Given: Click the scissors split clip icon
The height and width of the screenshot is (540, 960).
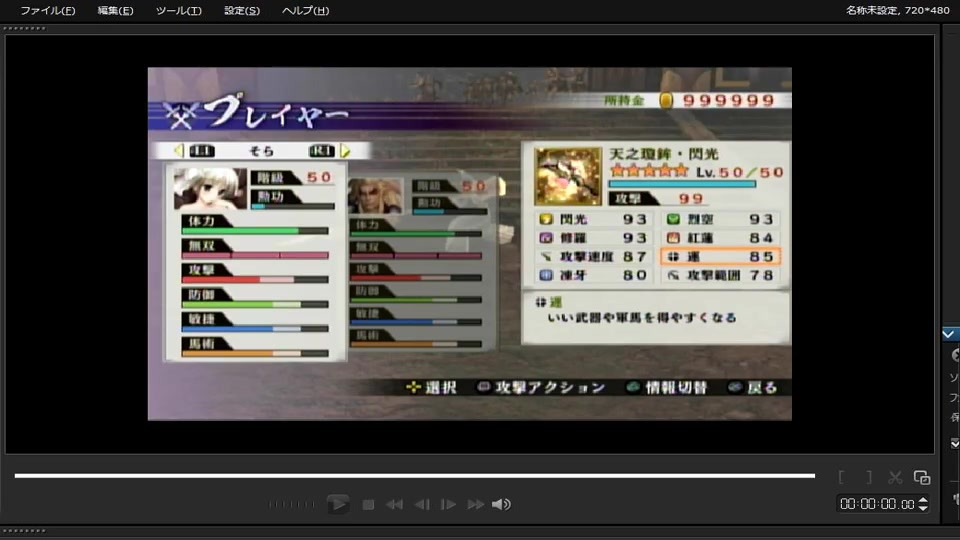Looking at the screenshot, I should coord(895,477).
